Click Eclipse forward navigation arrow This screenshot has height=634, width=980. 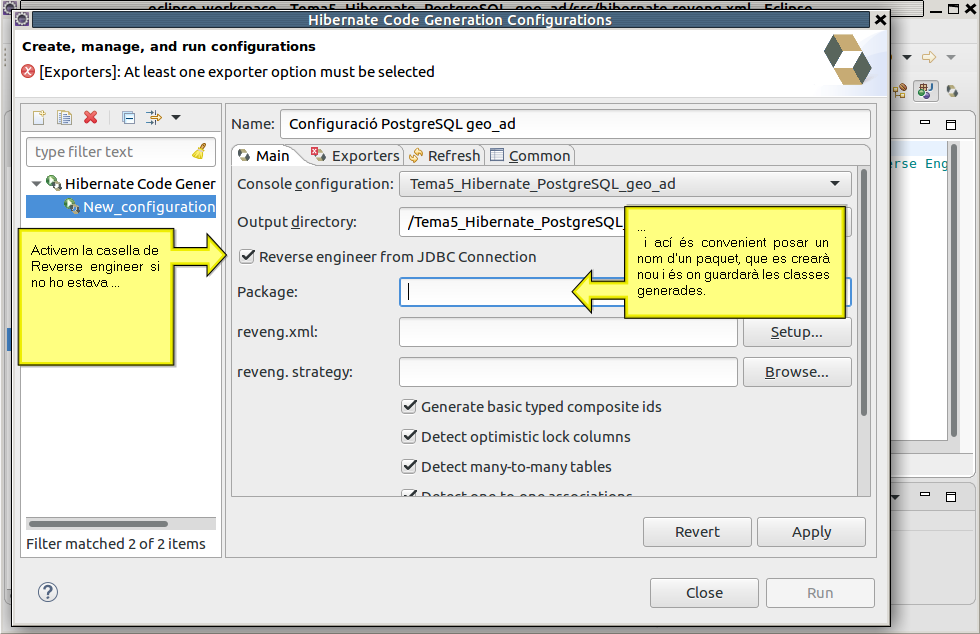pos(929,57)
